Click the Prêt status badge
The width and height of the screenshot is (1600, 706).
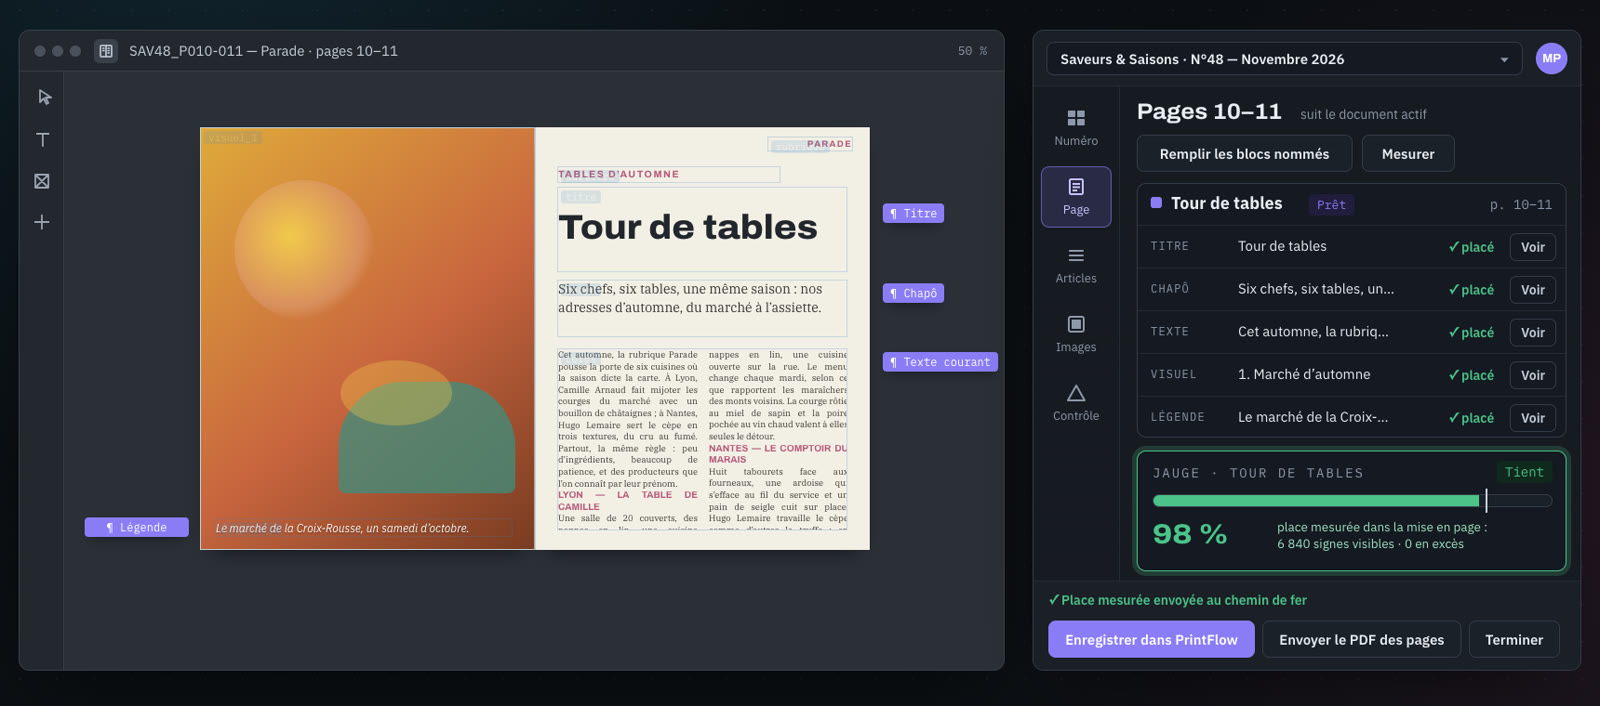(1331, 205)
